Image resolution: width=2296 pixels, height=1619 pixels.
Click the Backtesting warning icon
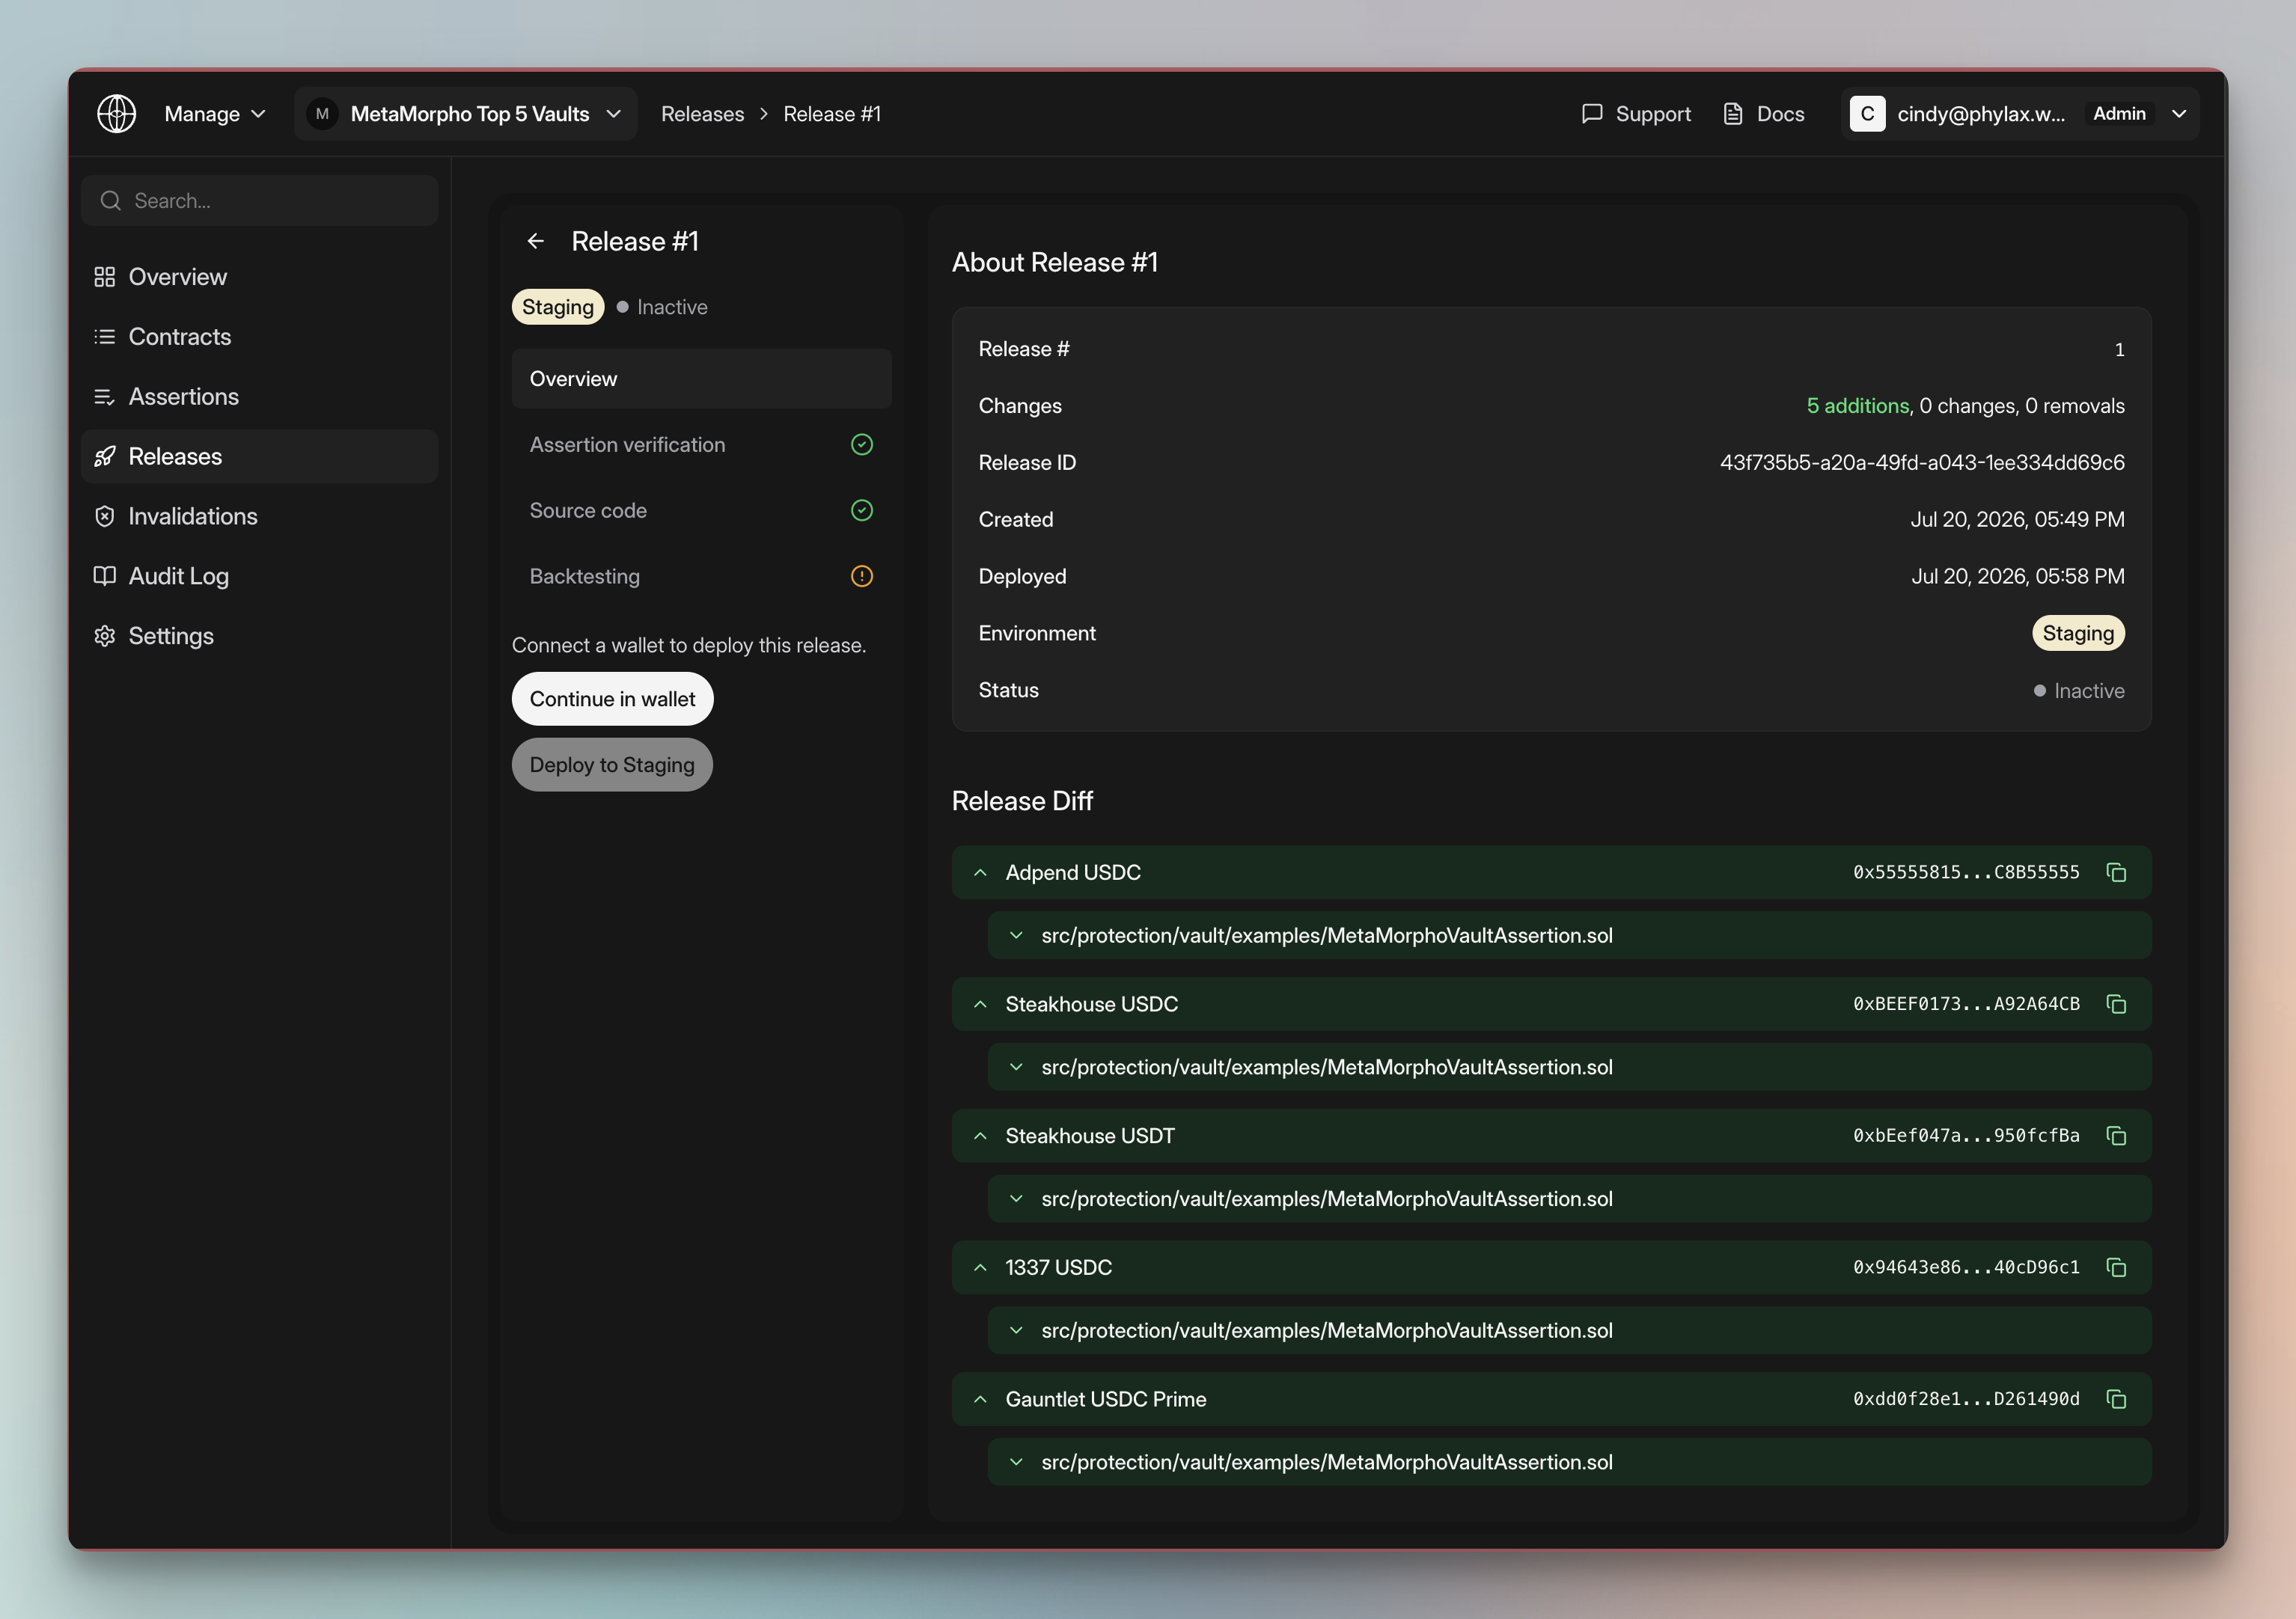click(x=862, y=577)
